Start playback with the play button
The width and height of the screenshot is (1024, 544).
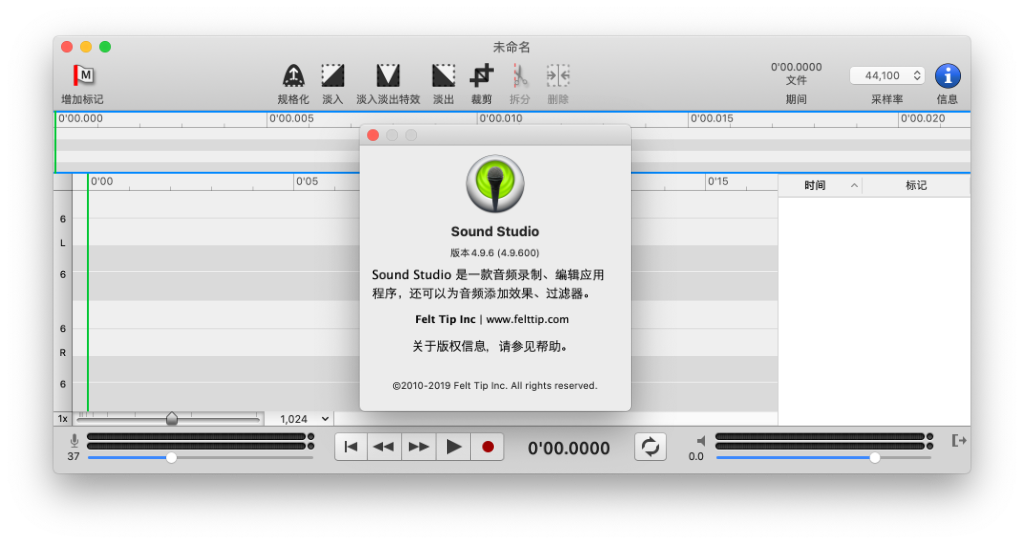pos(453,447)
